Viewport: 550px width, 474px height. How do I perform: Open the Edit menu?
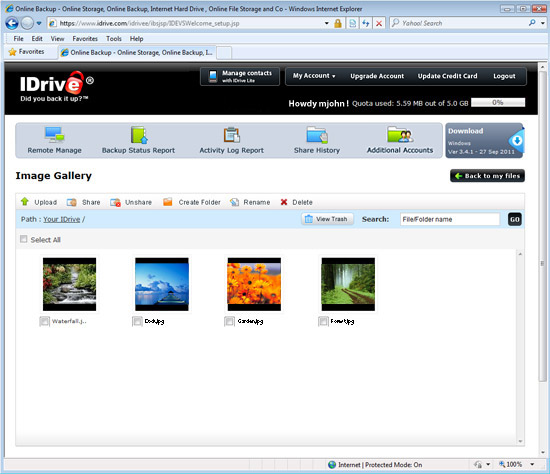point(37,39)
